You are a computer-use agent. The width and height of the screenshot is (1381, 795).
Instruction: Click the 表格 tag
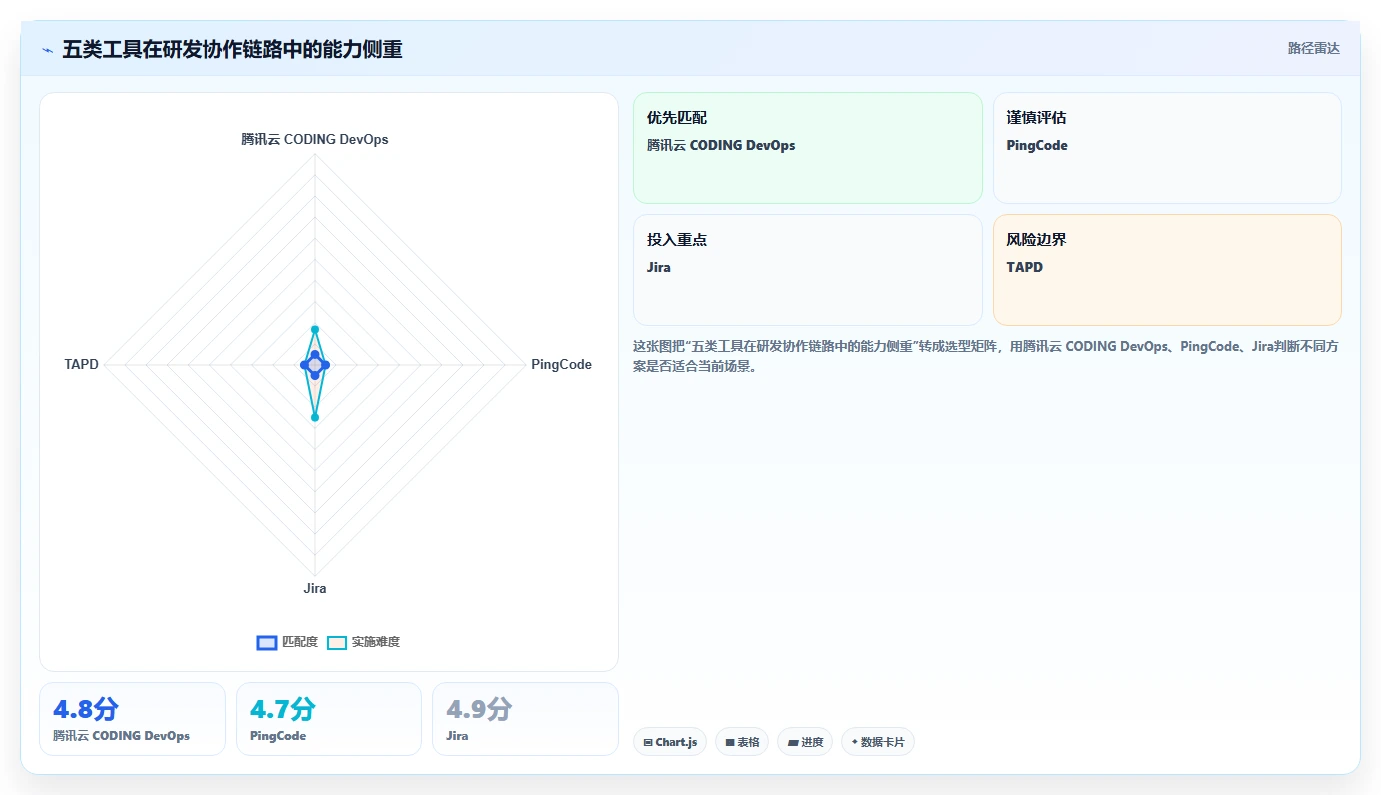pos(742,742)
